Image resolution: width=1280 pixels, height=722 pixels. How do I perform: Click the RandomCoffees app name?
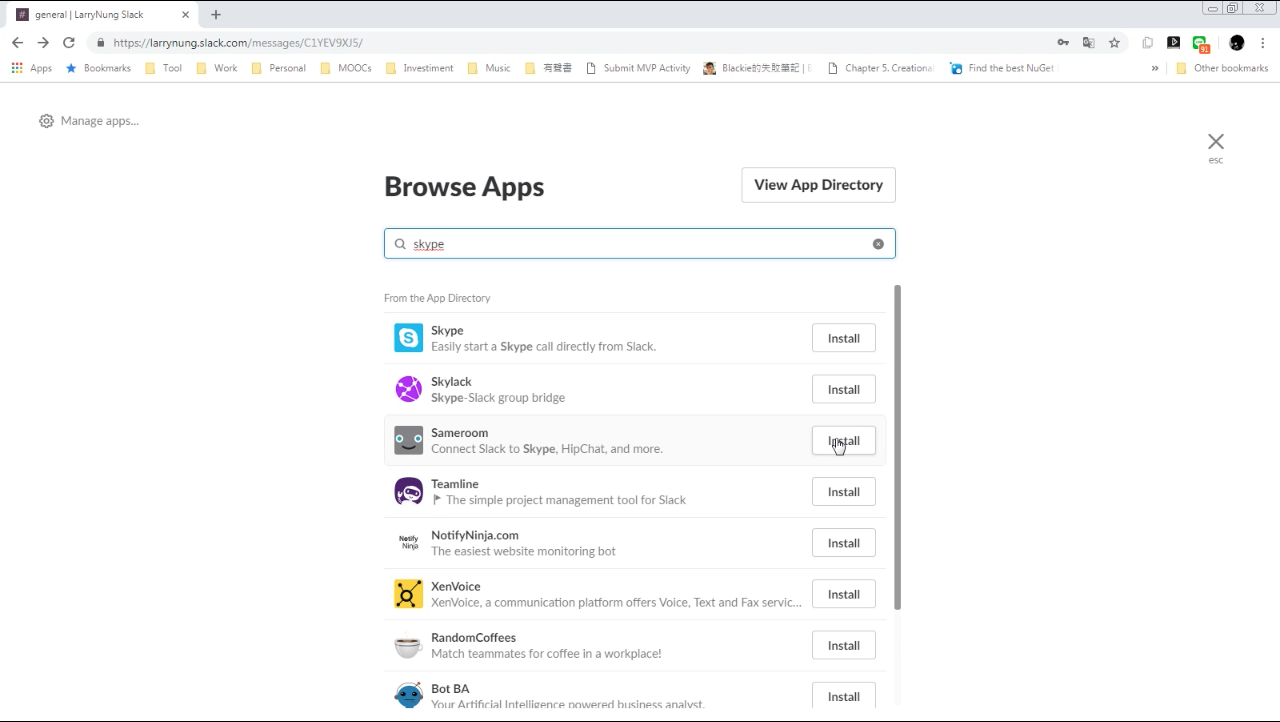pyautogui.click(x=473, y=637)
